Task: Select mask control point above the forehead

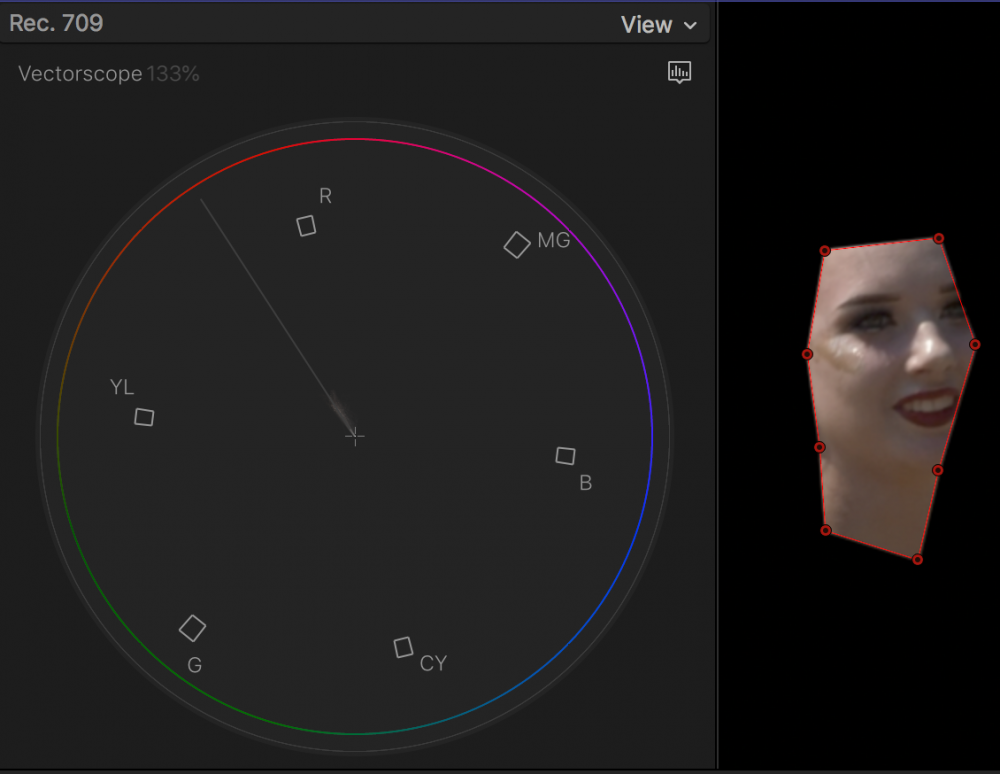Action: click(825, 251)
